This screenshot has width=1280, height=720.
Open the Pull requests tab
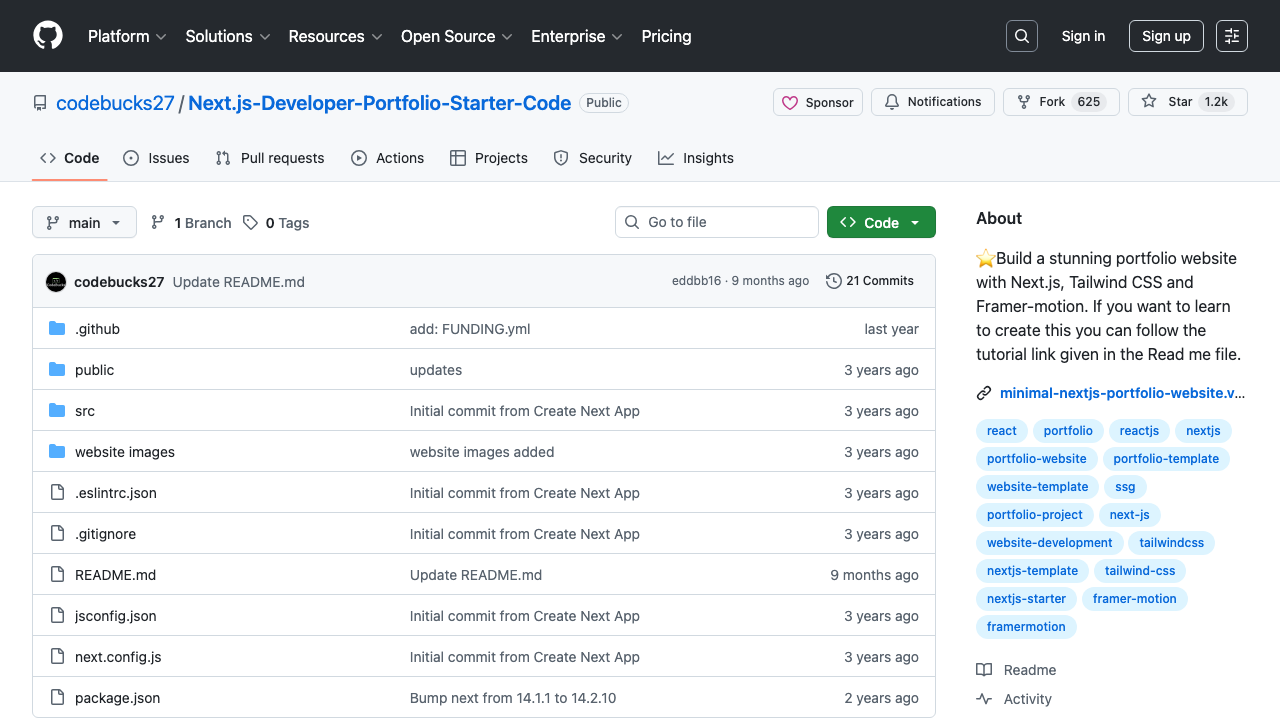(x=270, y=158)
